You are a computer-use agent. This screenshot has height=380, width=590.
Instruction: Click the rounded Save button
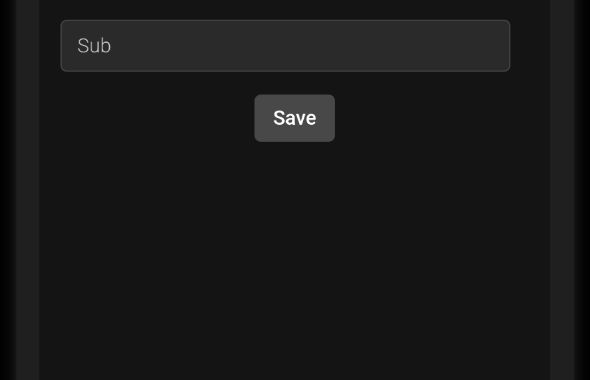click(294, 118)
